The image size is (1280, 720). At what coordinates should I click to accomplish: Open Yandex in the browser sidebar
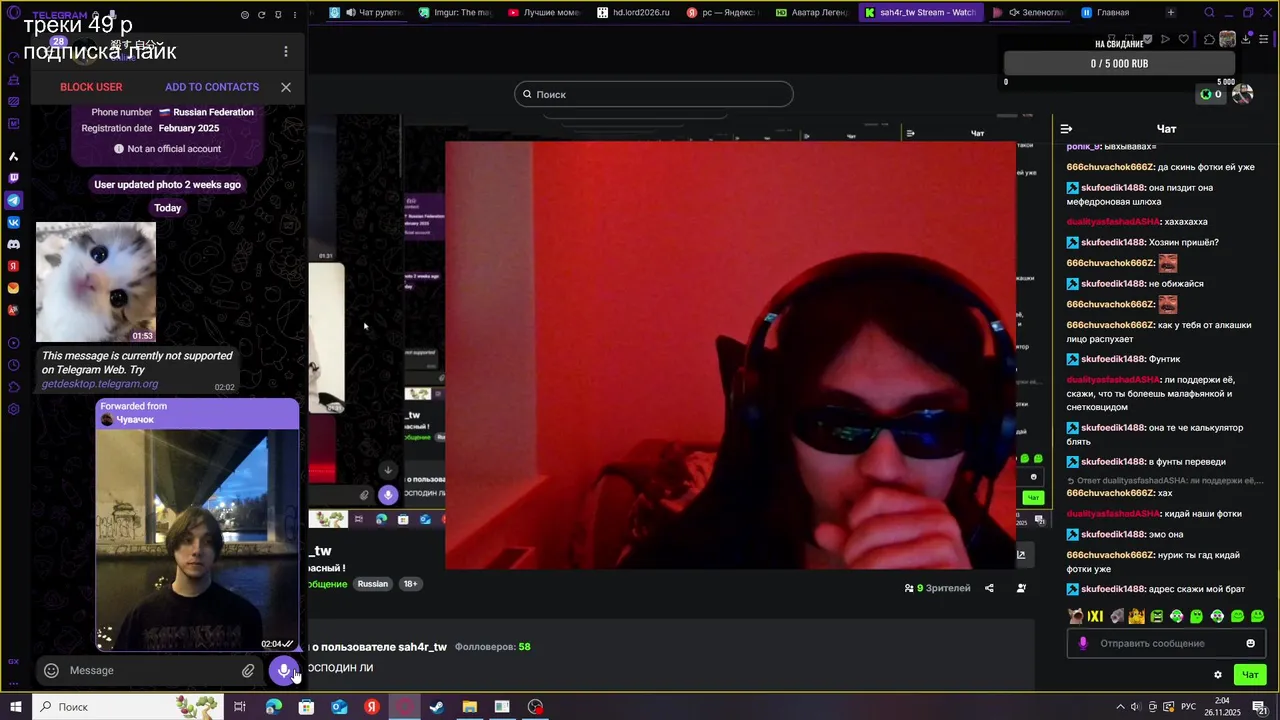[13, 266]
